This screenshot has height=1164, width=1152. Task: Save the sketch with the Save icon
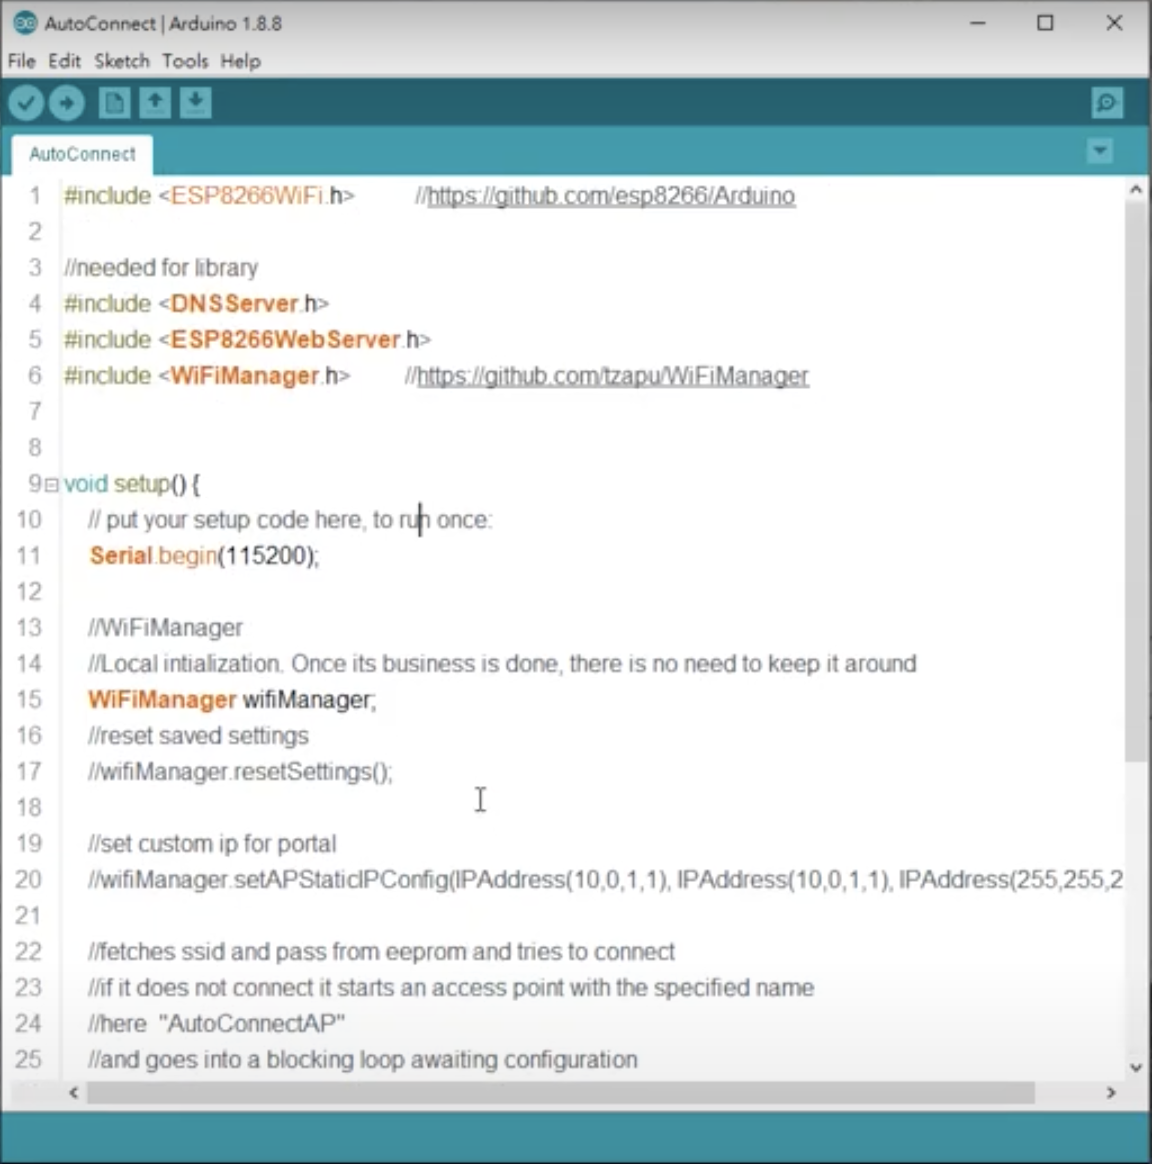195,102
